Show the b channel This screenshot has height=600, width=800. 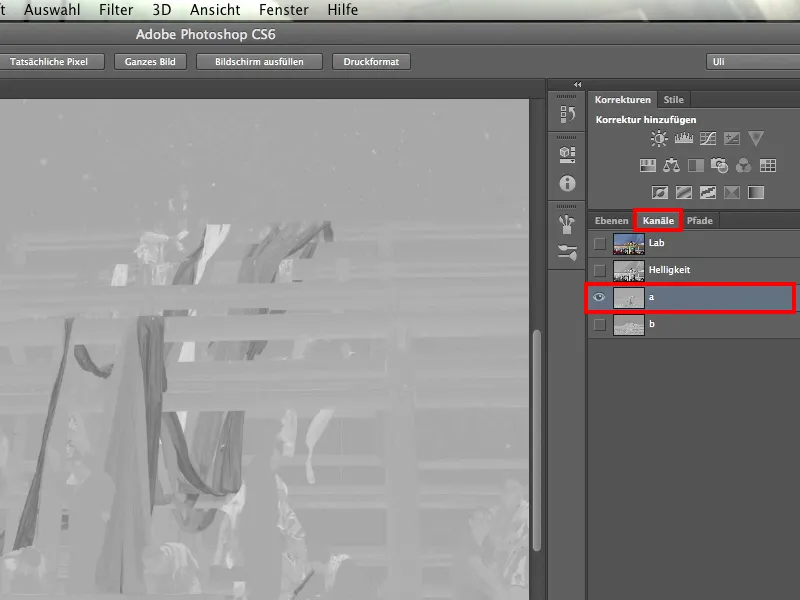click(x=599, y=324)
